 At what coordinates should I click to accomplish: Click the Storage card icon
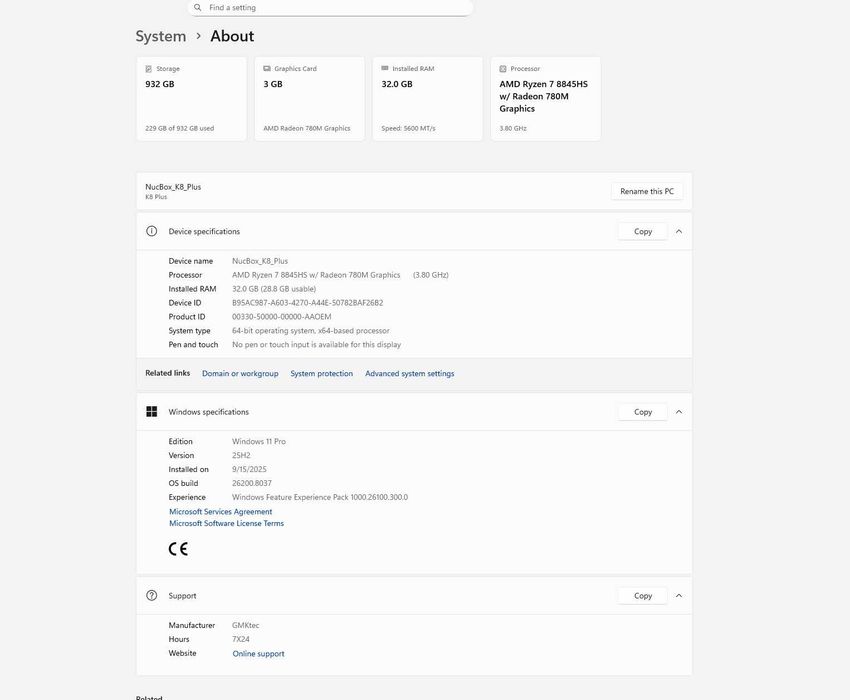pos(149,69)
